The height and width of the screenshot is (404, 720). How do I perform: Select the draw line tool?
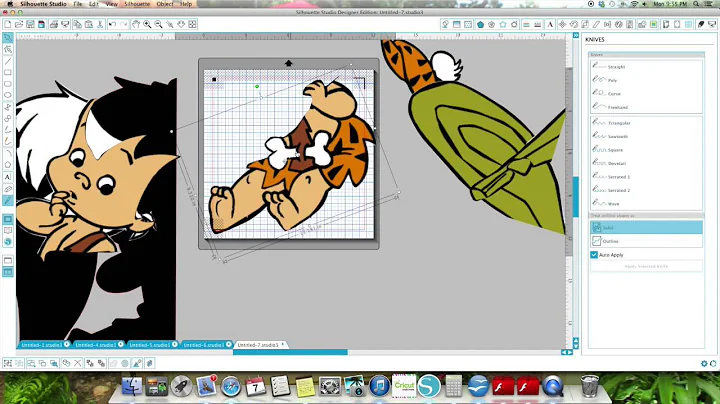point(8,61)
